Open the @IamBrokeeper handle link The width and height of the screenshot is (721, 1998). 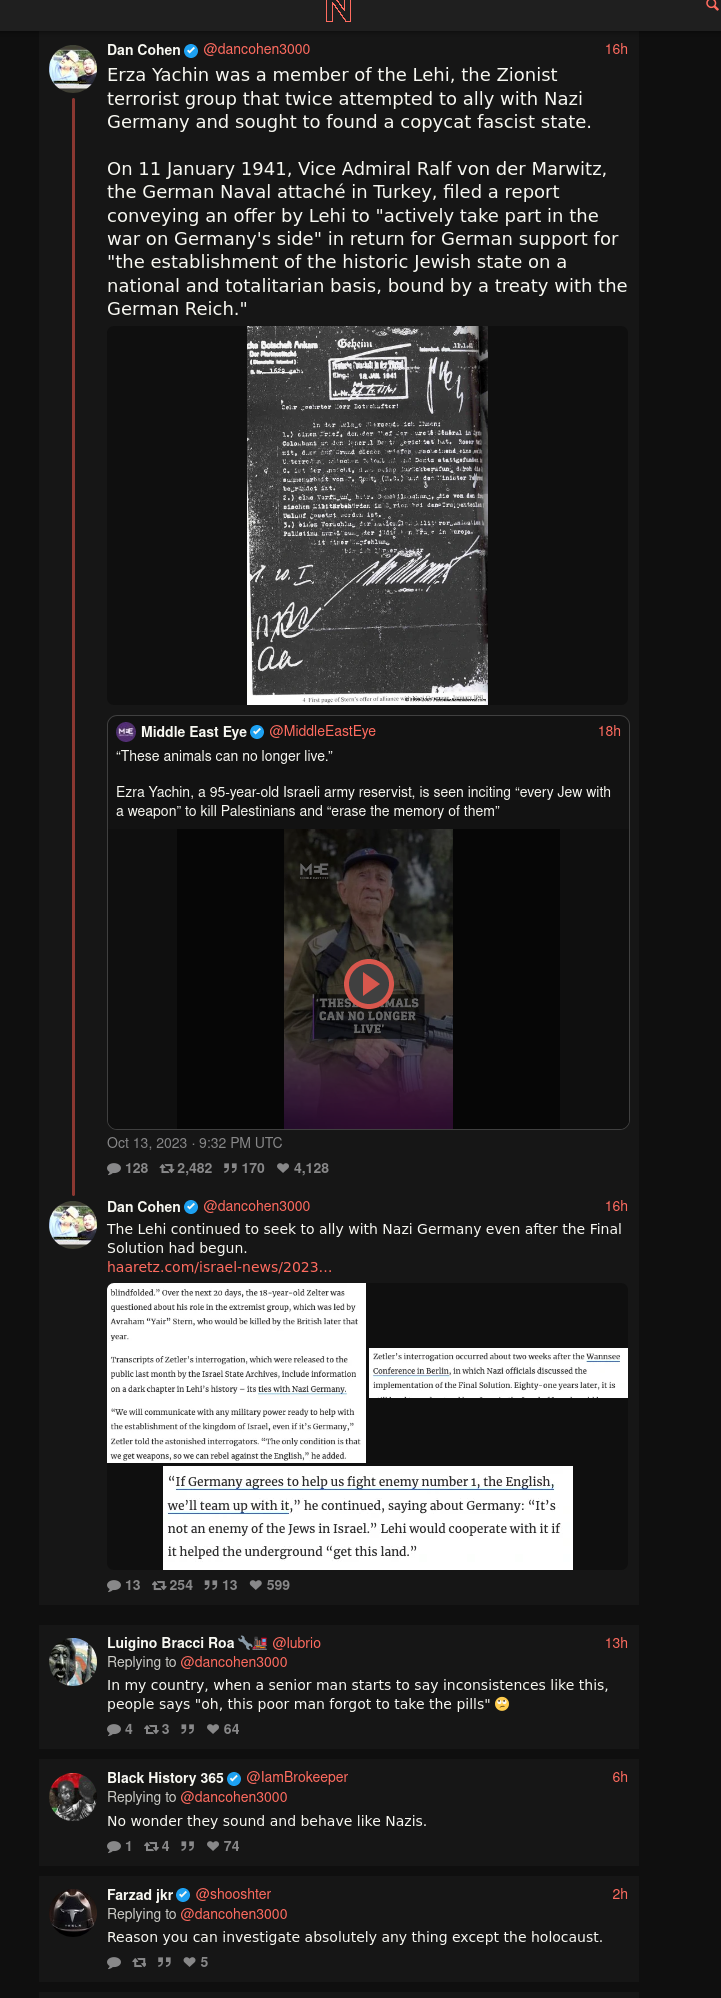coord(297,1777)
